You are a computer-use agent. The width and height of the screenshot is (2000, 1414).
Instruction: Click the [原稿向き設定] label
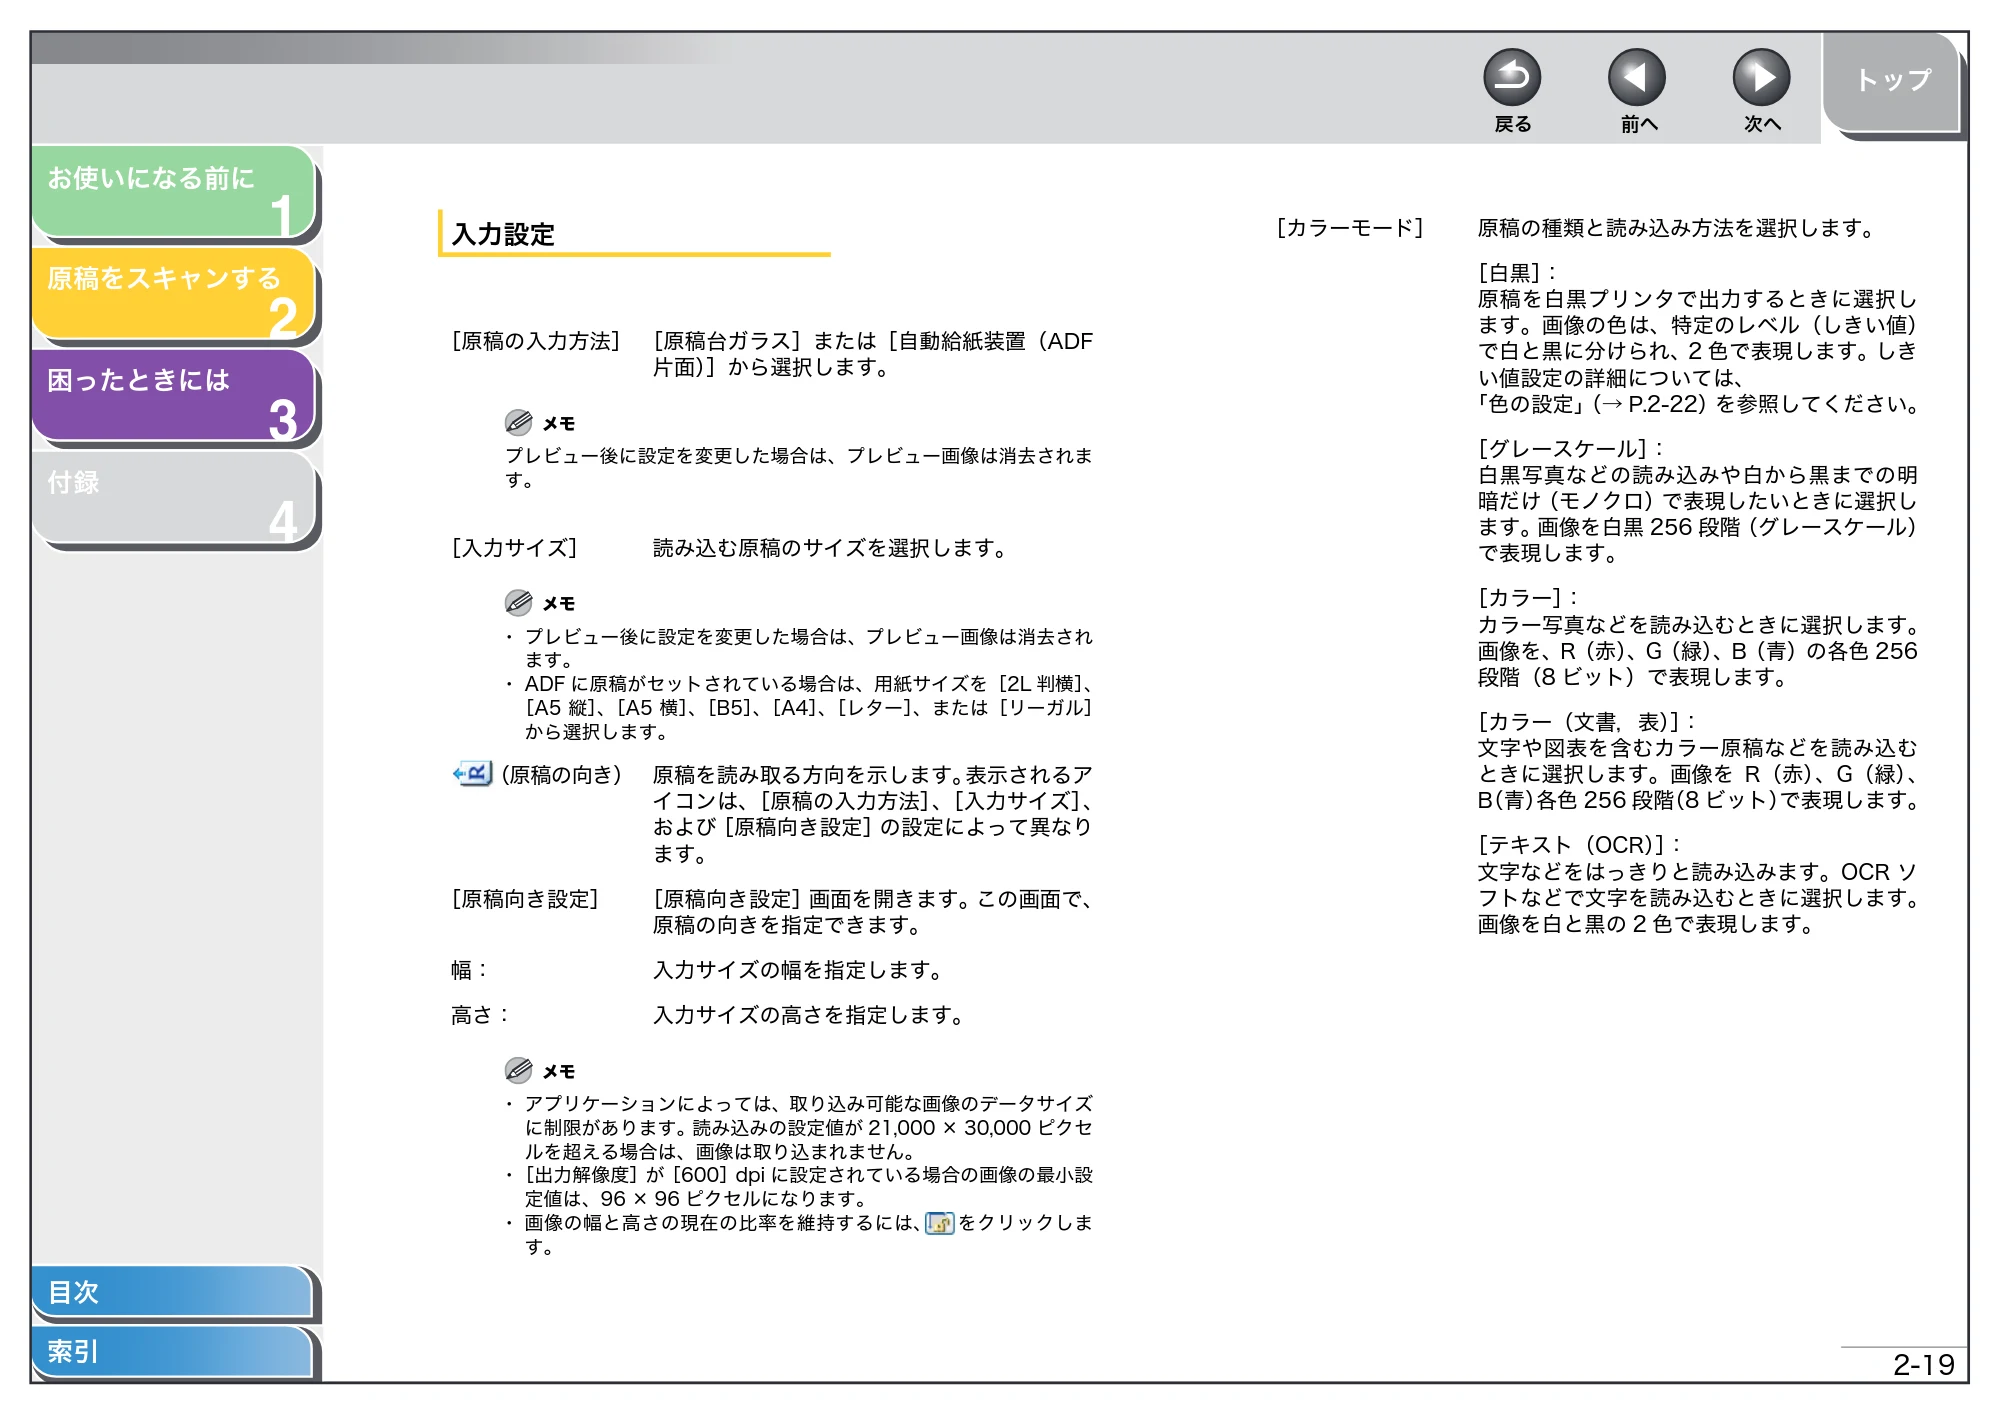[x=525, y=899]
